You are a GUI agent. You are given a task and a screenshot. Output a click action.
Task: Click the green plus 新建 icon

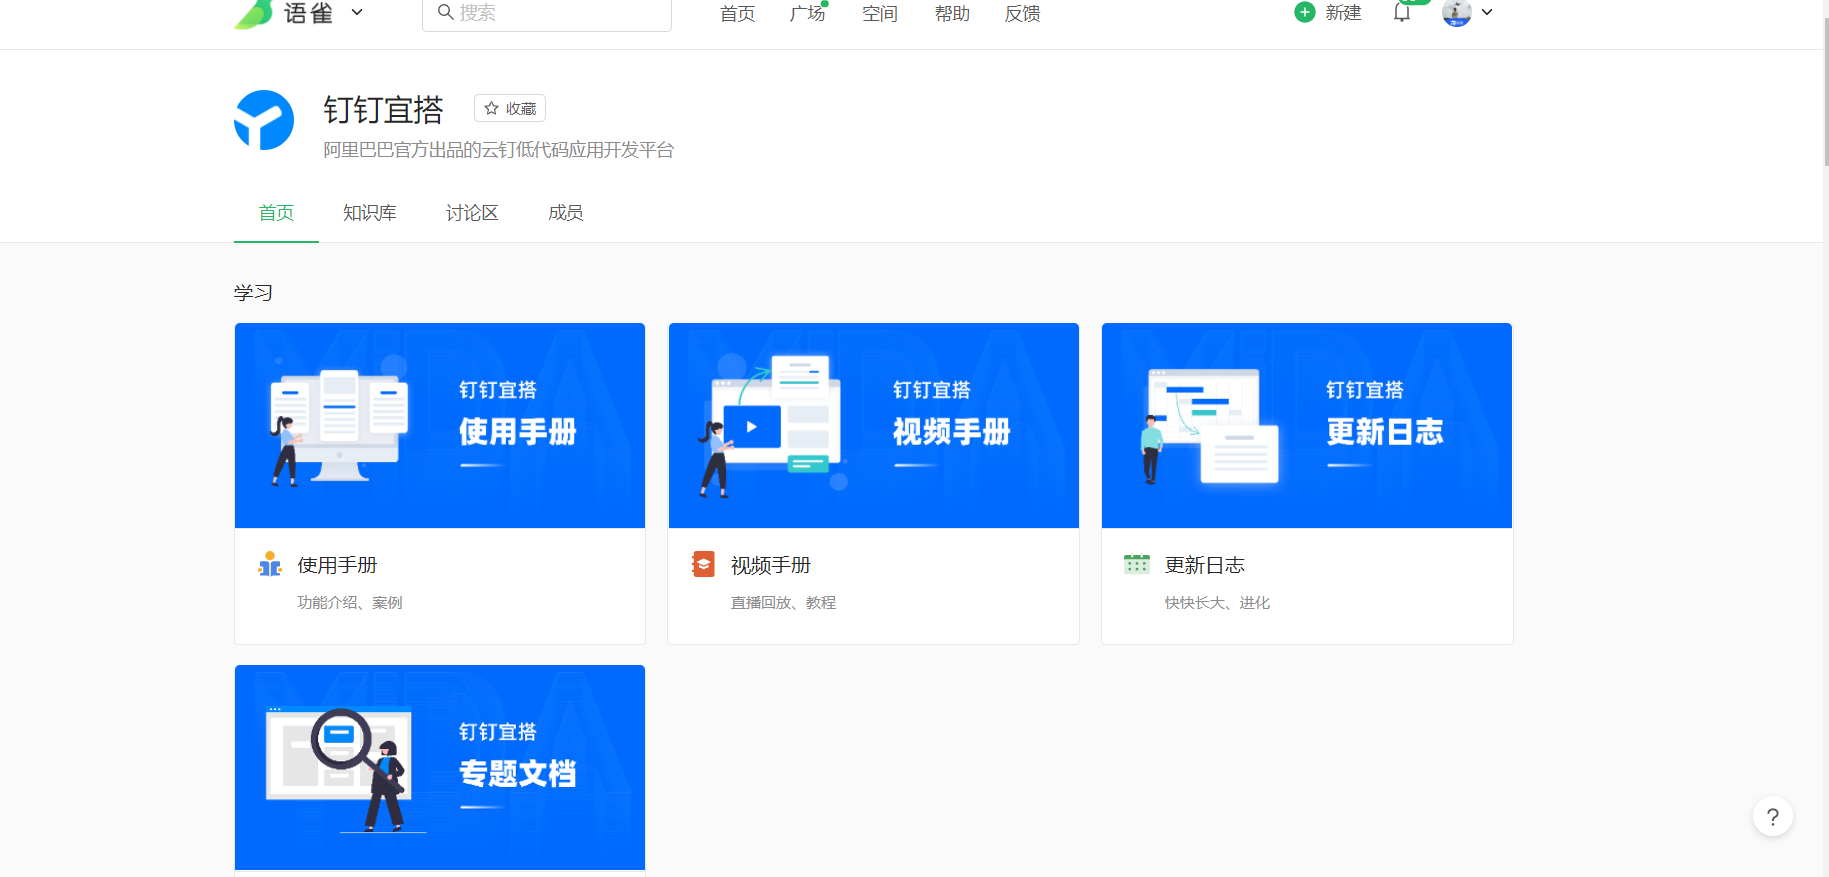pos(1305,12)
